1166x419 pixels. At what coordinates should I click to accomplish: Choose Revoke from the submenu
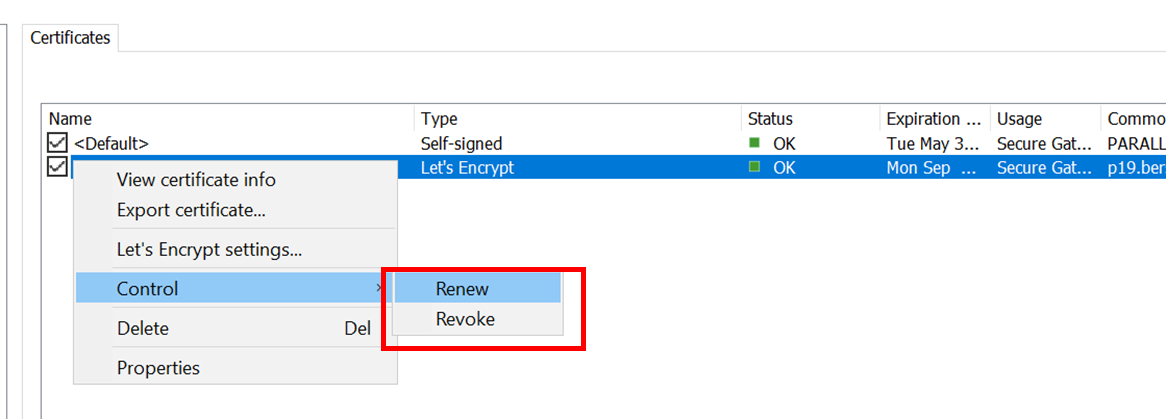(x=477, y=319)
